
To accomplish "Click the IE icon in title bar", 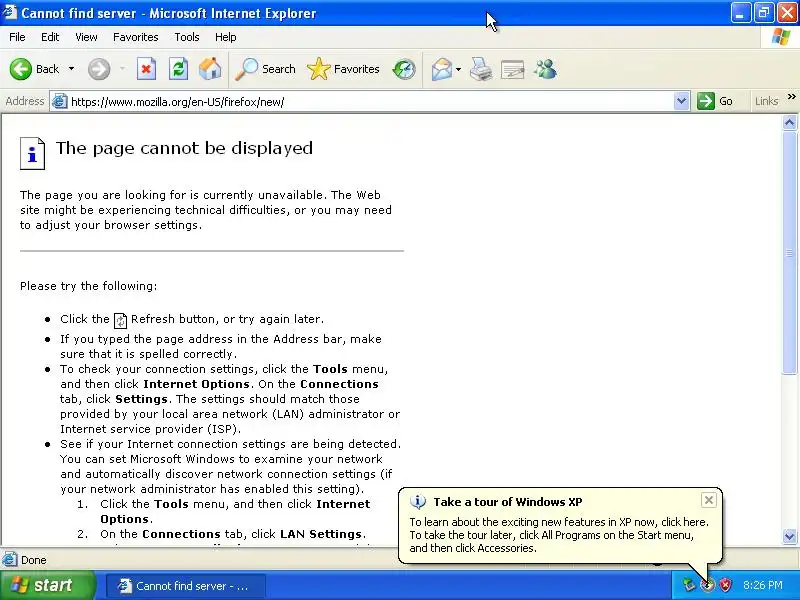I will pos(9,12).
